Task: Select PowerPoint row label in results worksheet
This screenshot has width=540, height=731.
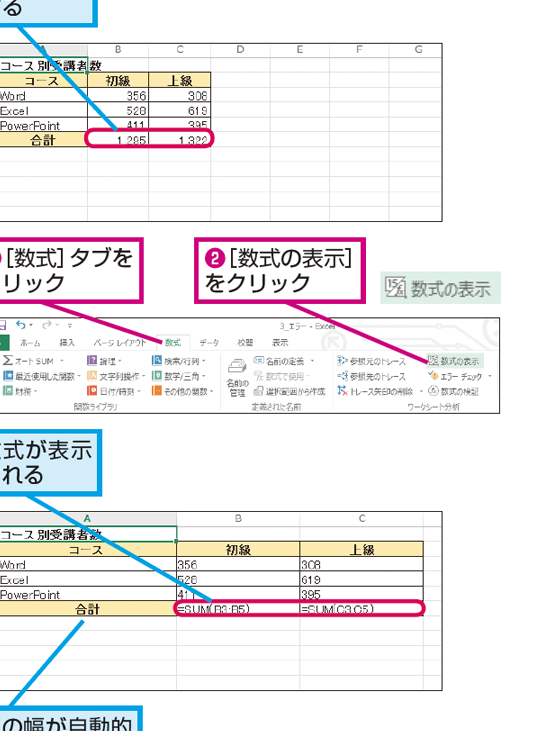Action: point(43,125)
